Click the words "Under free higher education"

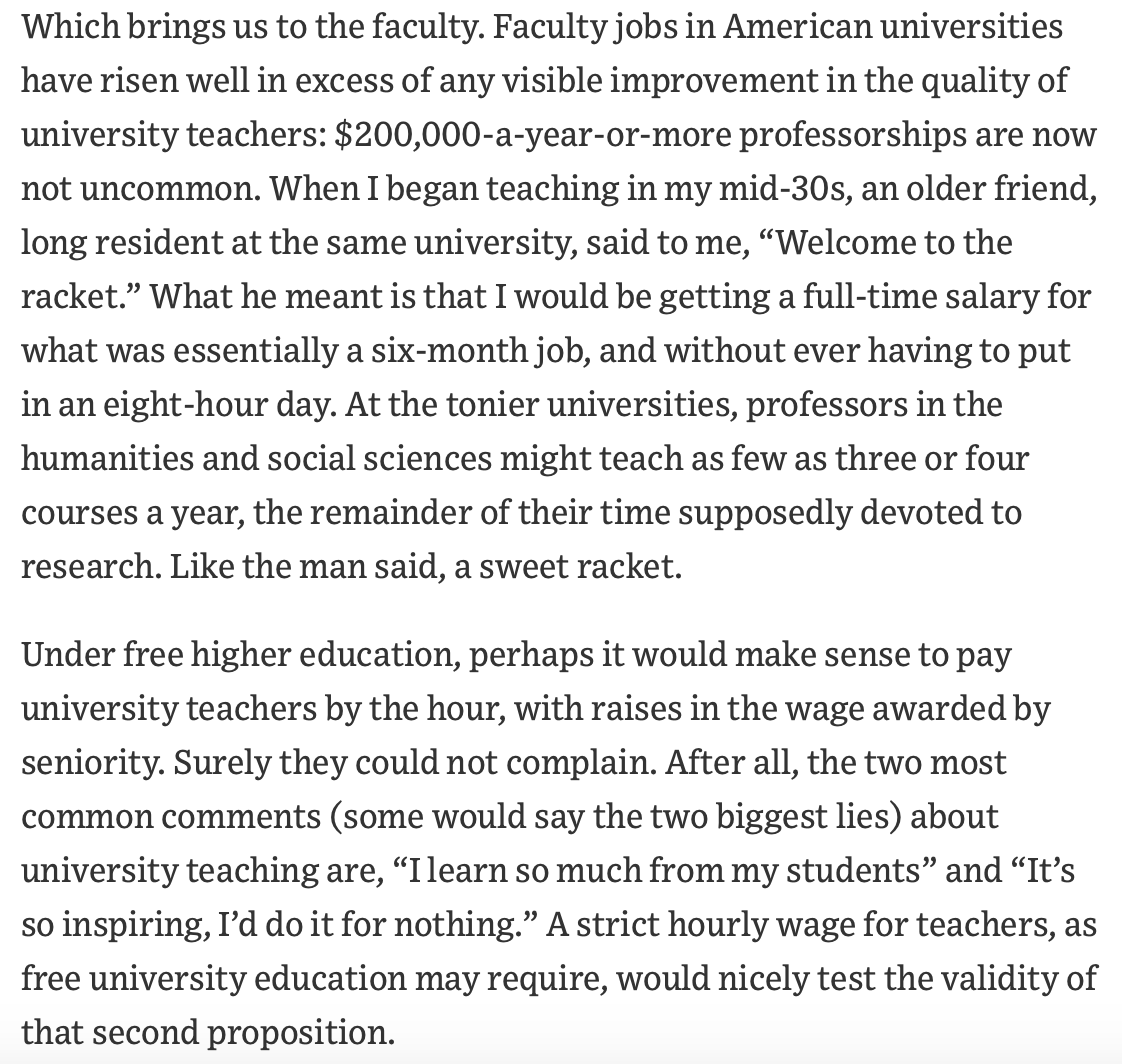coord(240,655)
